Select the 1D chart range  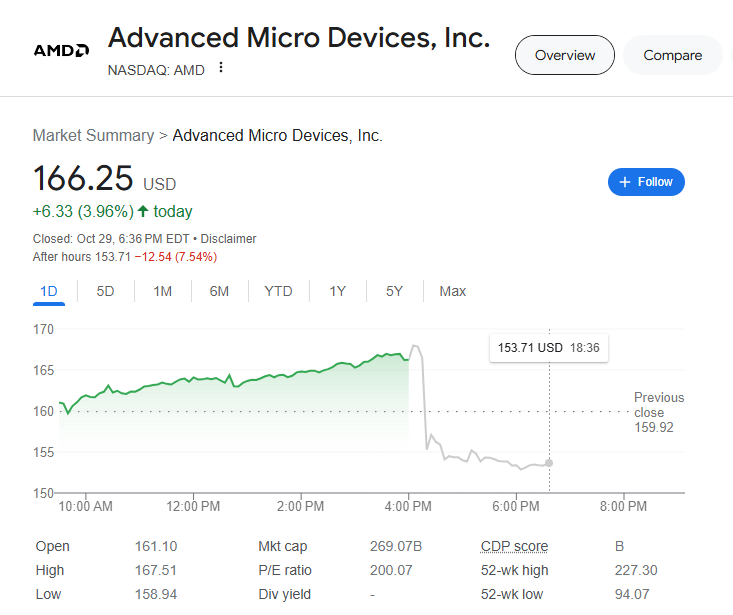click(49, 292)
